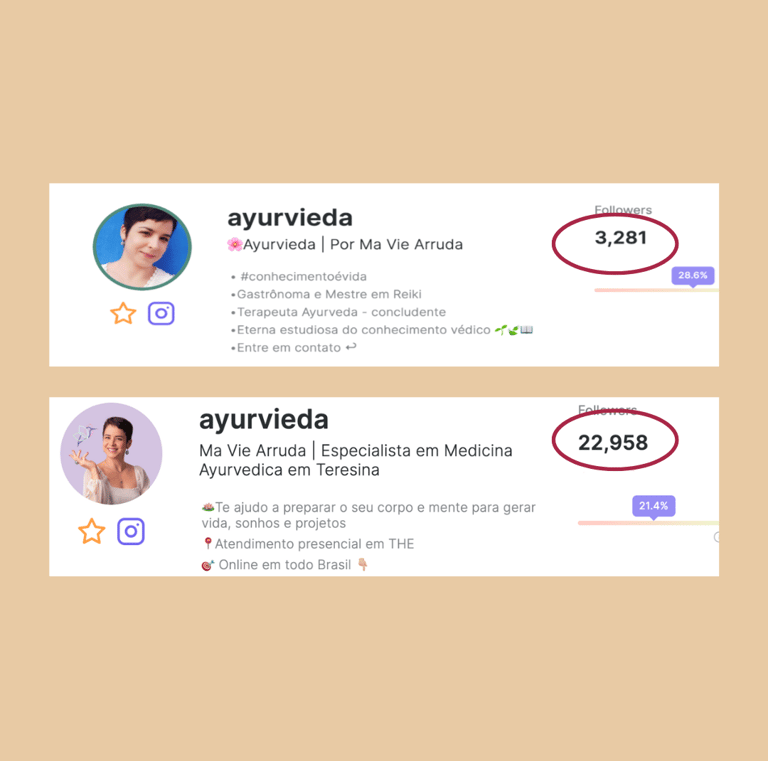Open the bottom ayurvieda username heading
Screen dimensions: 768x761
(x=264, y=420)
